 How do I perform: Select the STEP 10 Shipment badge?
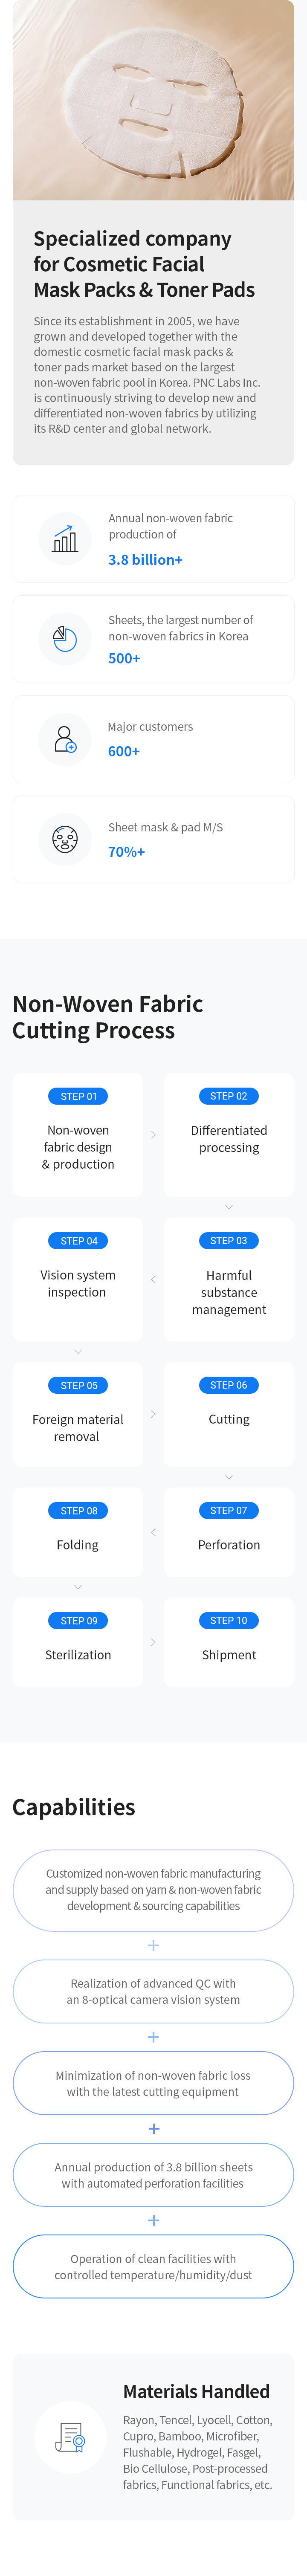pos(229,1620)
